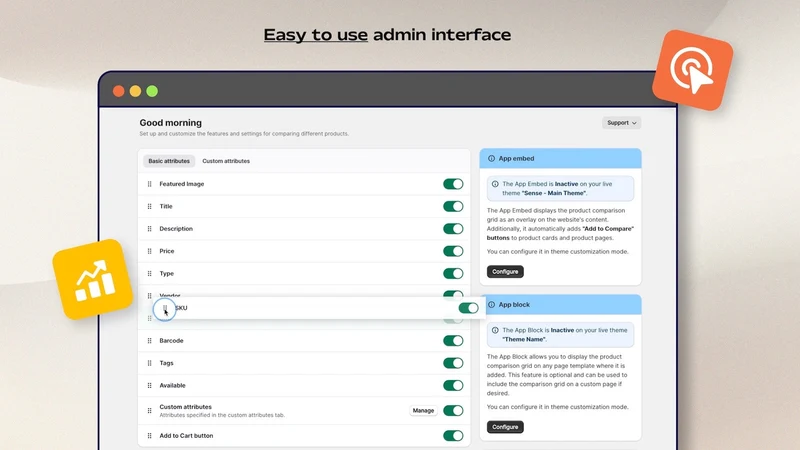
Task: Click the drag handle beside Tags
Action: point(149,363)
